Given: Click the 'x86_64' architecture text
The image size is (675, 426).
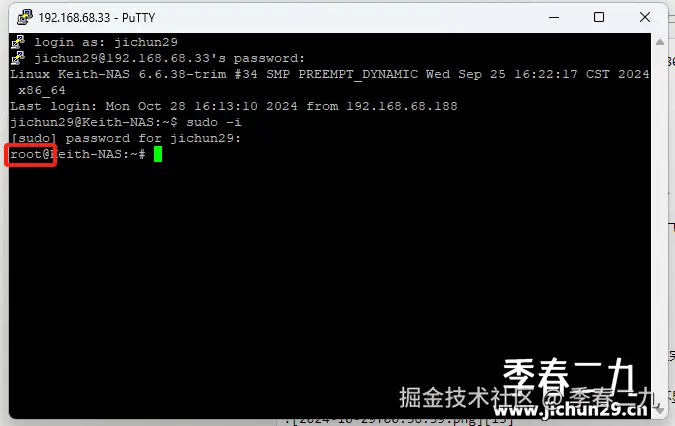Looking at the screenshot, I should point(42,90).
